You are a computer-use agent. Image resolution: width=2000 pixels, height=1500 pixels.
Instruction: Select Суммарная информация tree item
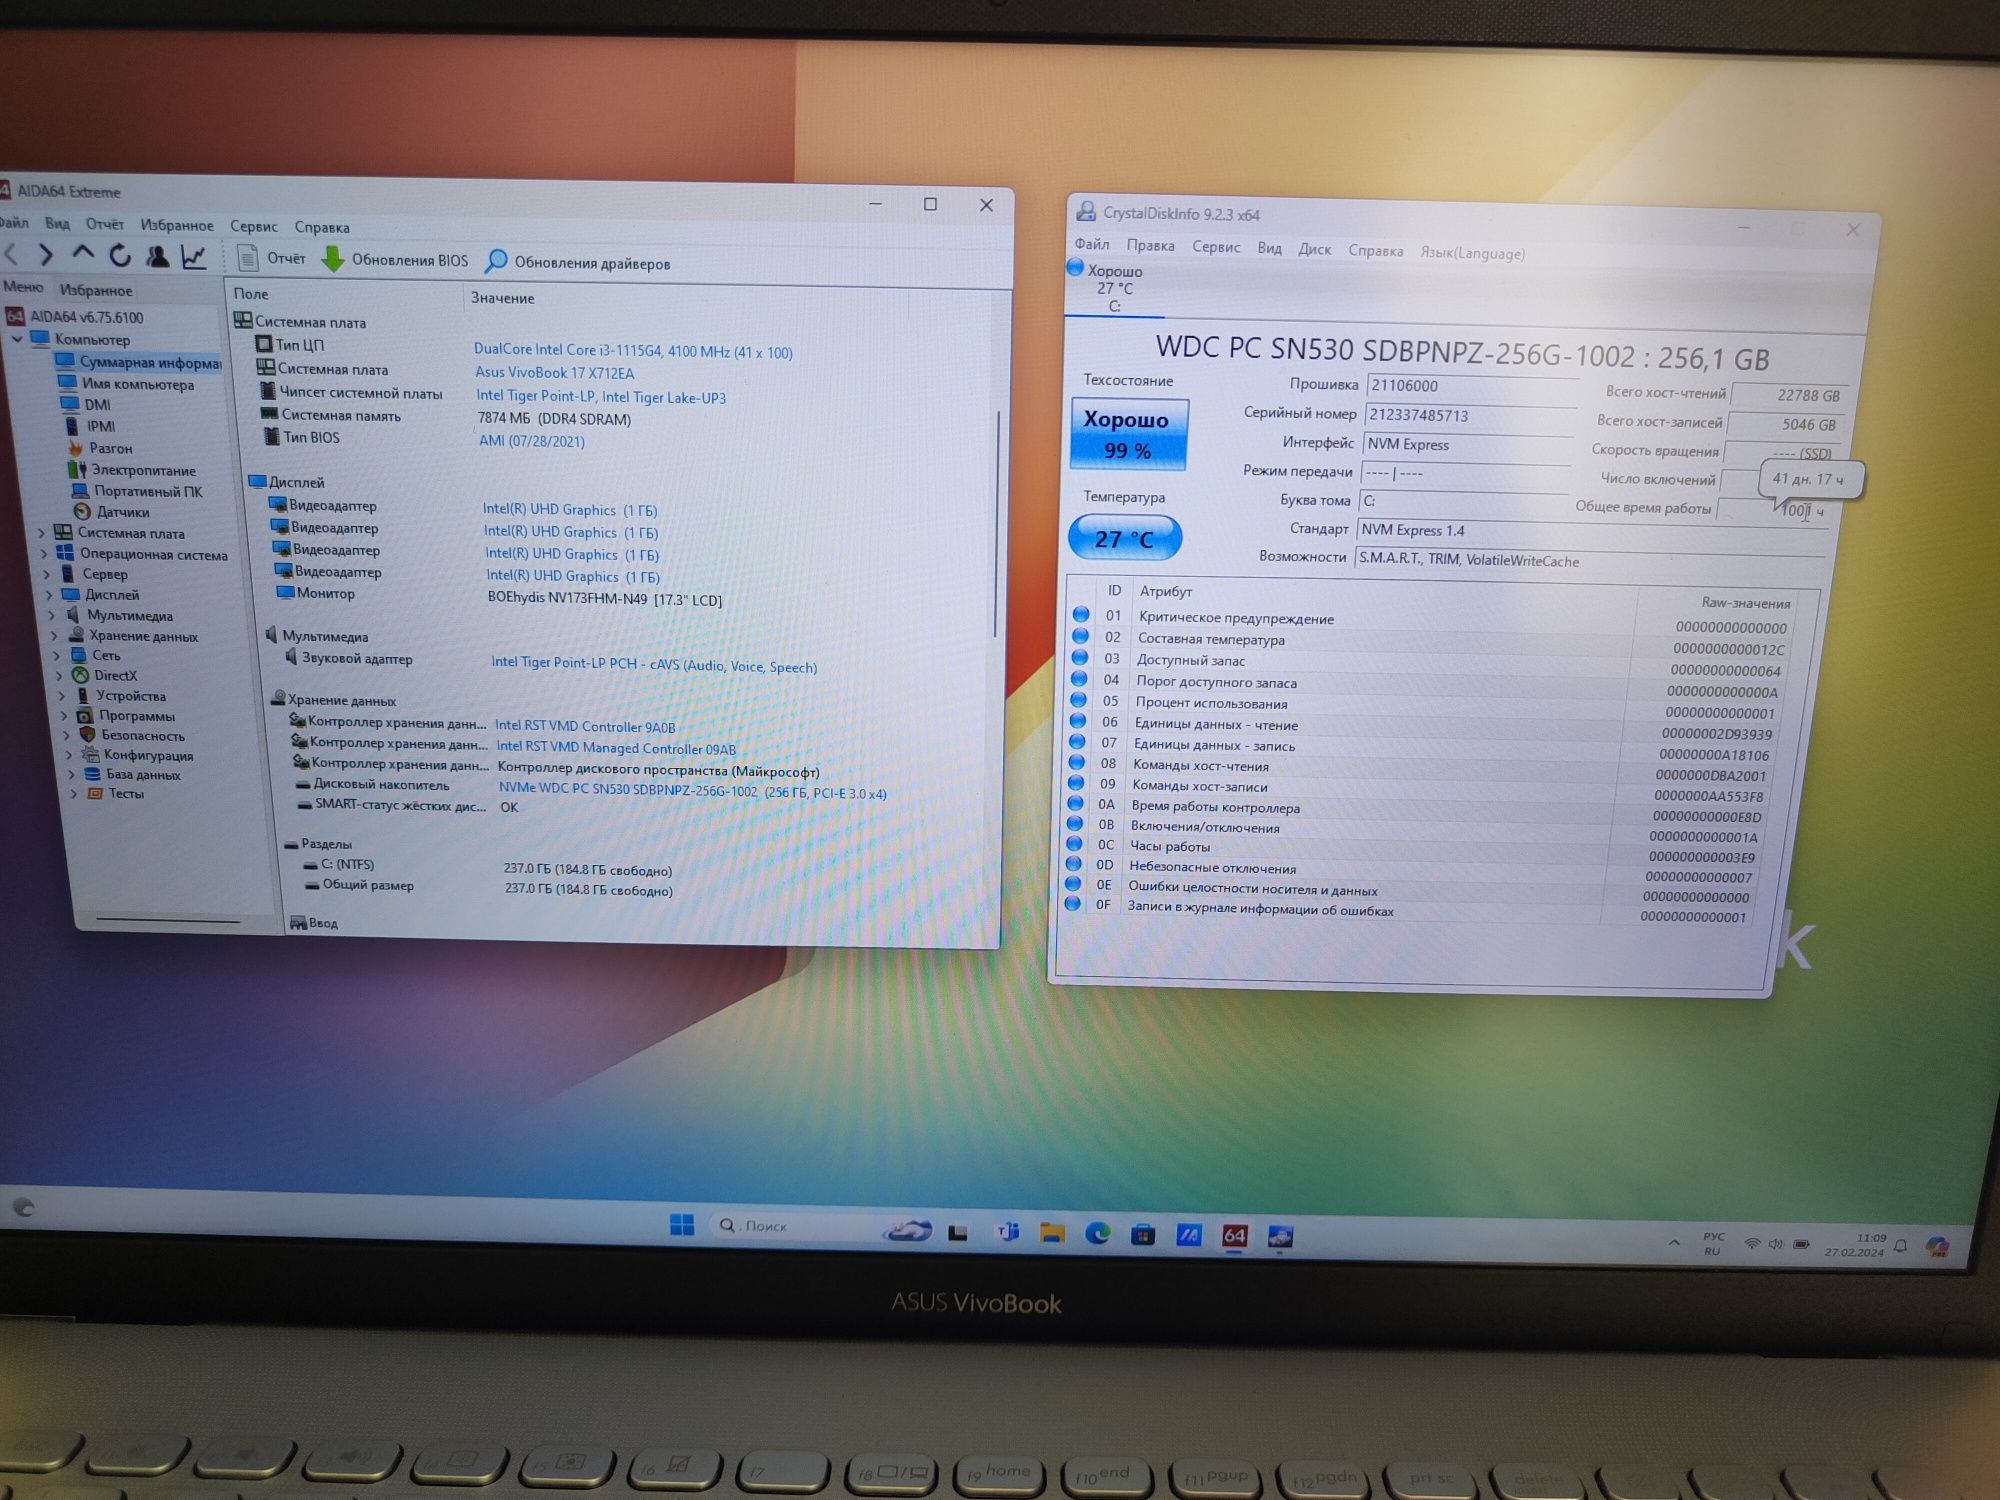138,362
